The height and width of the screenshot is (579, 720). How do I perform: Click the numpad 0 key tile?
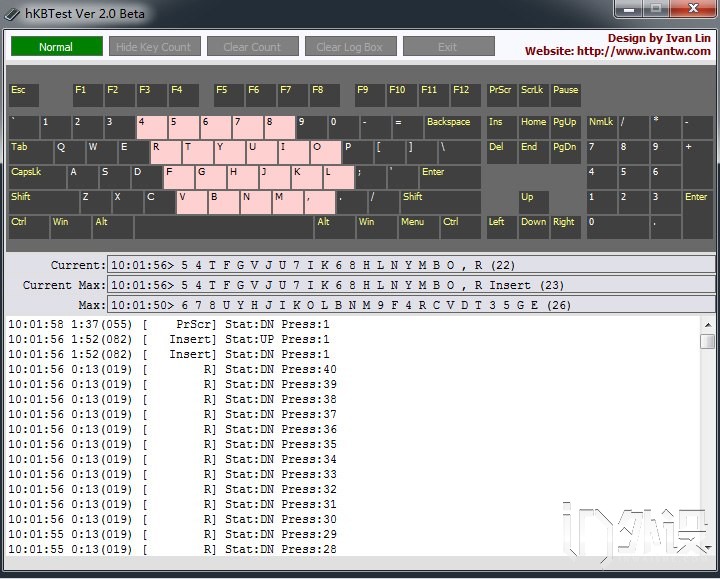coord(618,227)
